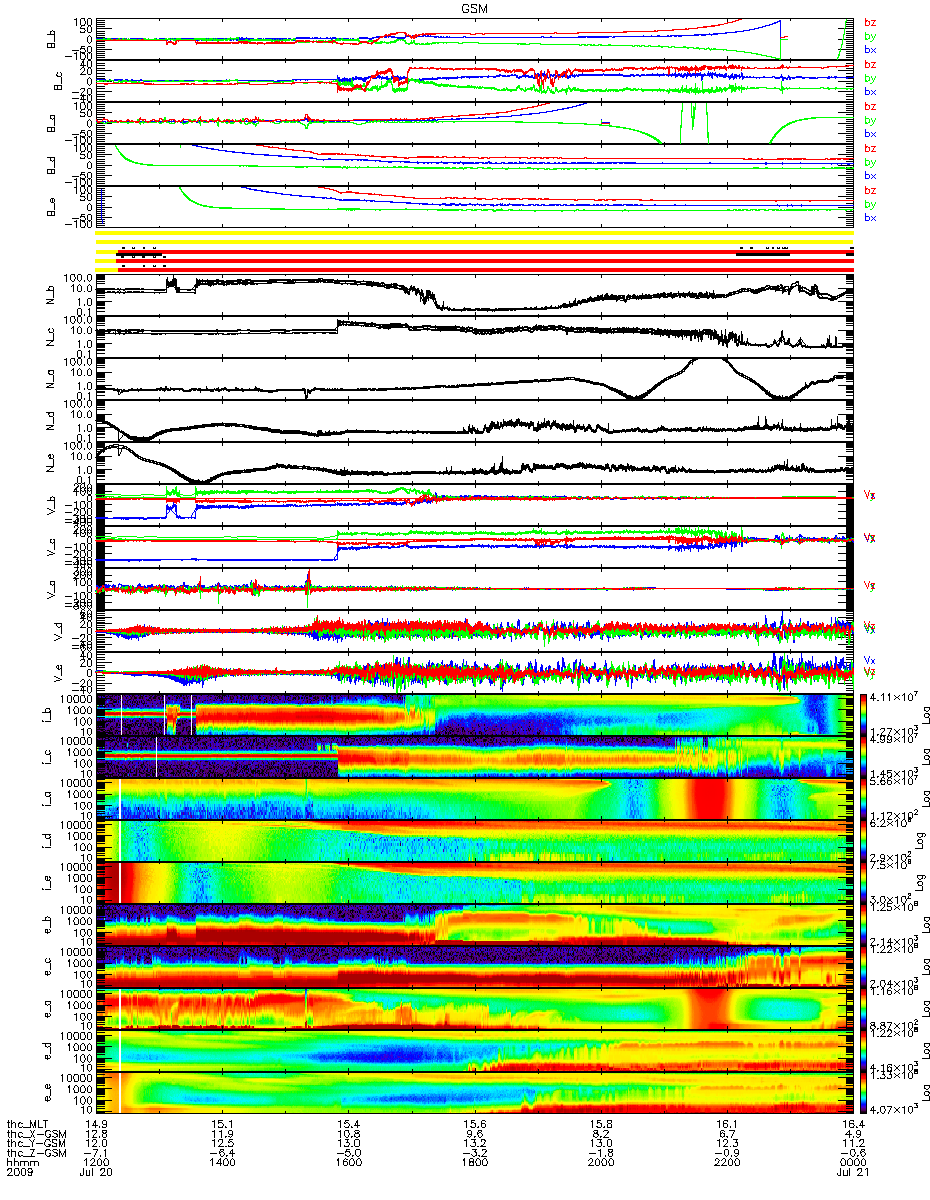This screenshot has height=1200, width=930.
Task: Click red bz legend of B_e panel
Action: pos(870,190)
